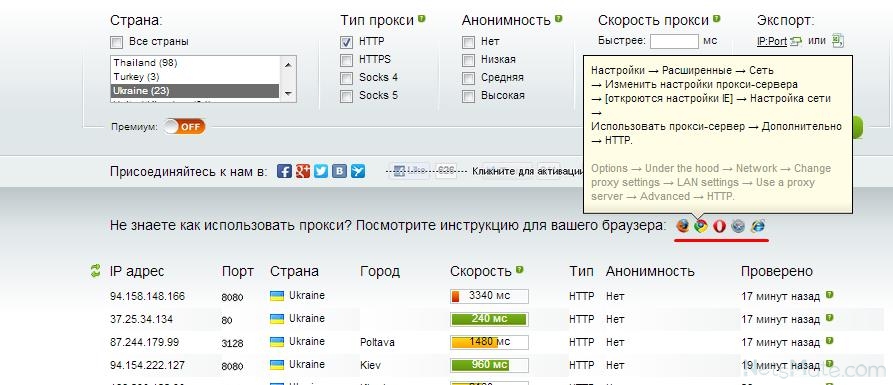Click the IP:Port export link
Image resolution: width=893 pixels, height=385 pixels.
tap(772, 42)
